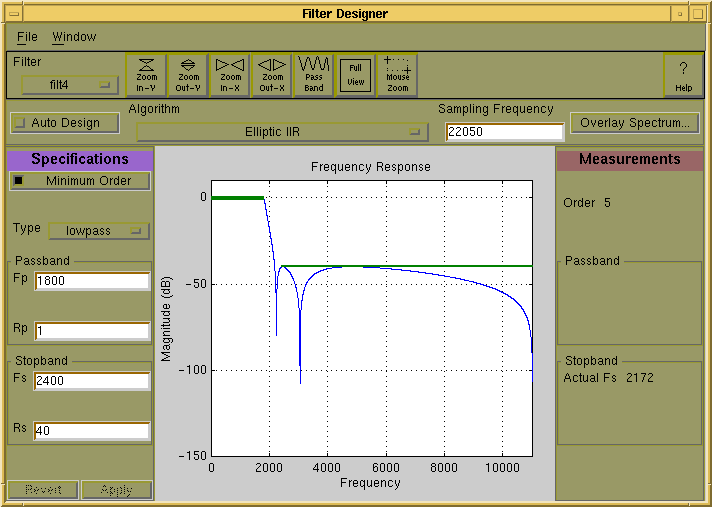Click the Rs stopband attenuation field
The image size is (712, 507).
91,431
